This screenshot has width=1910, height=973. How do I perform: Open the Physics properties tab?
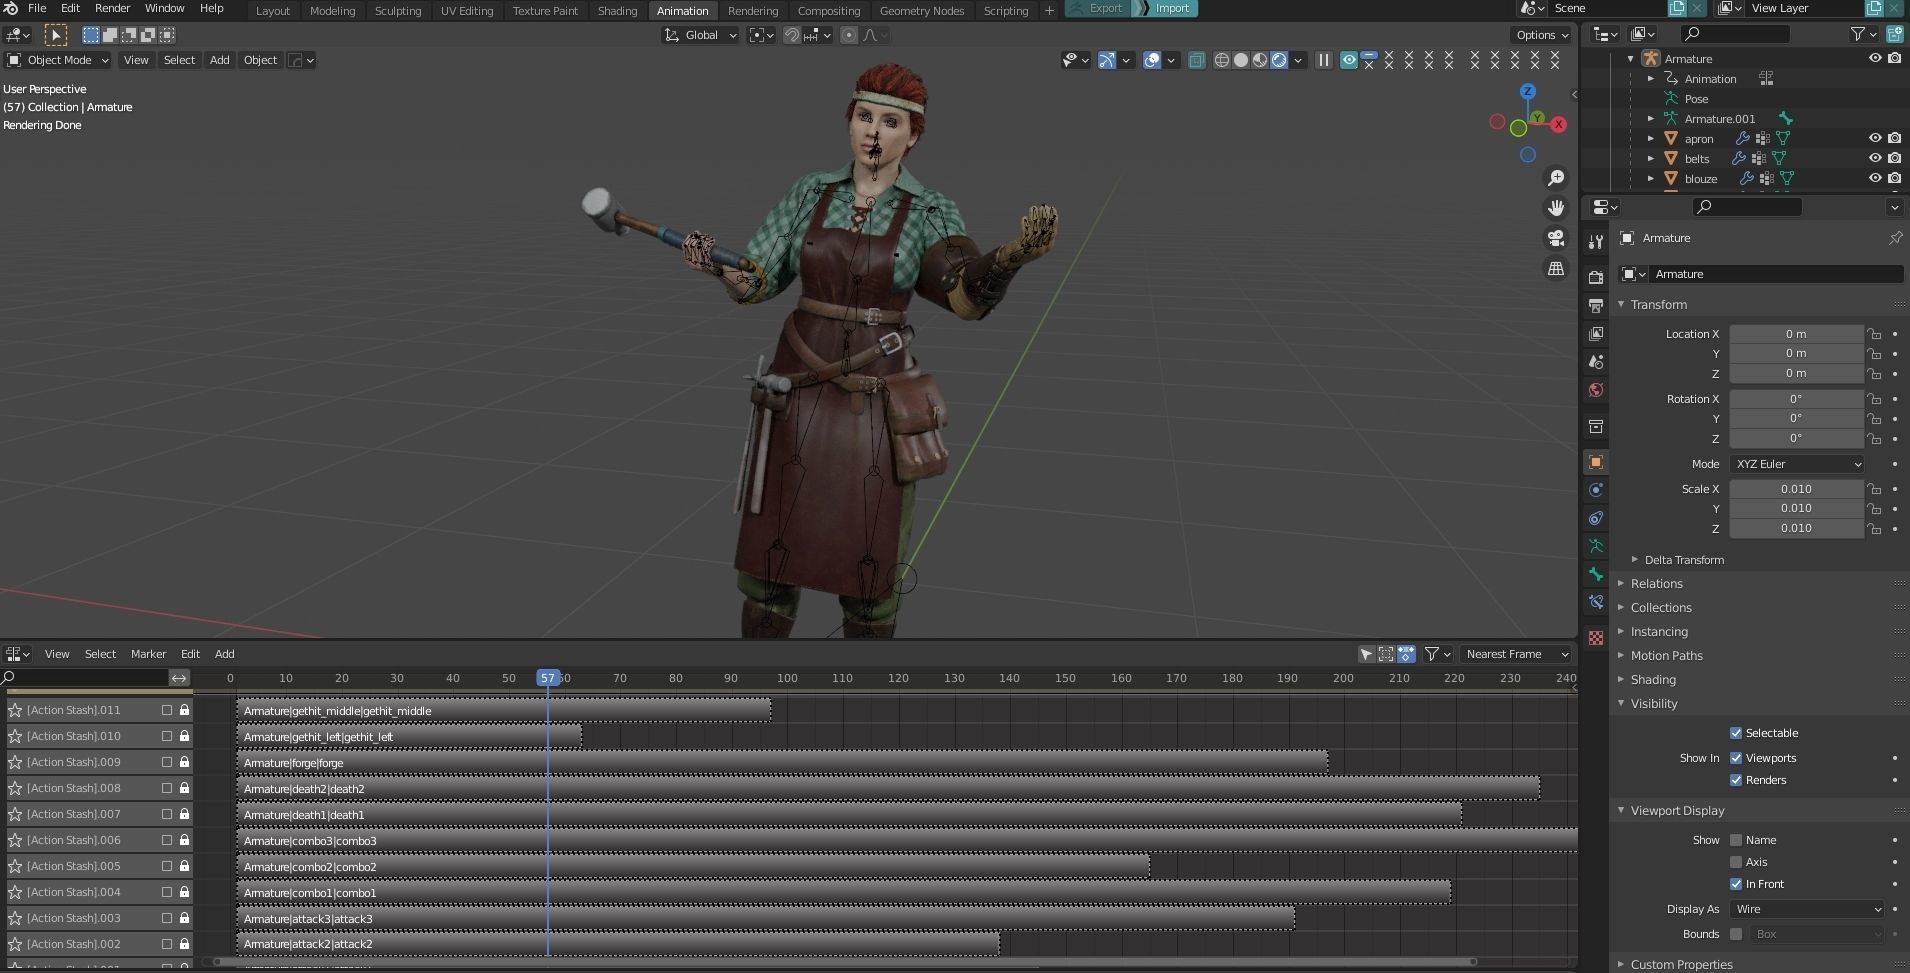1597,490
